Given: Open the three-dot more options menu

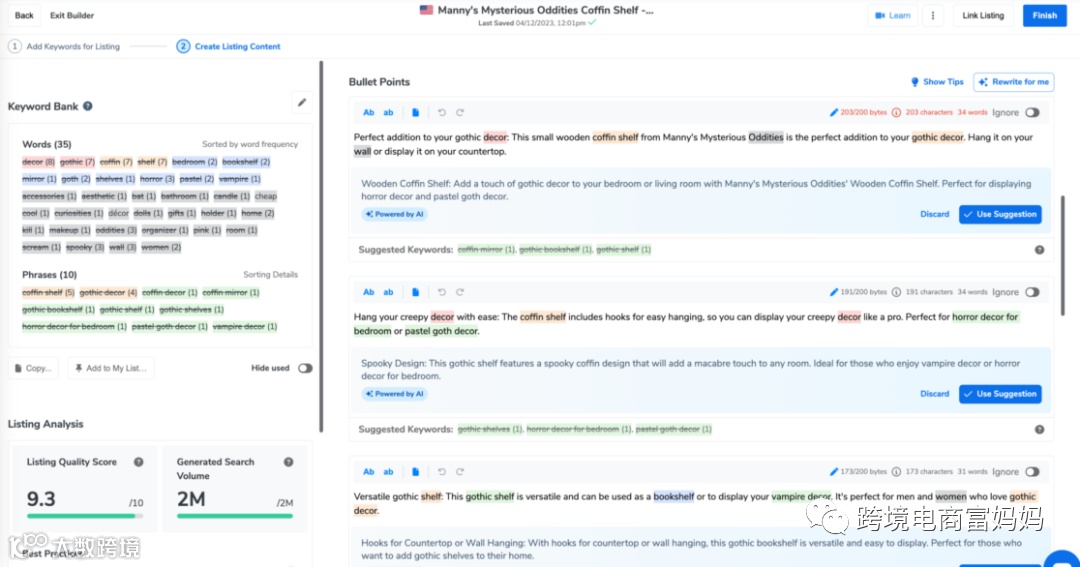Looking at the screenshot, I should click(933, 15).
